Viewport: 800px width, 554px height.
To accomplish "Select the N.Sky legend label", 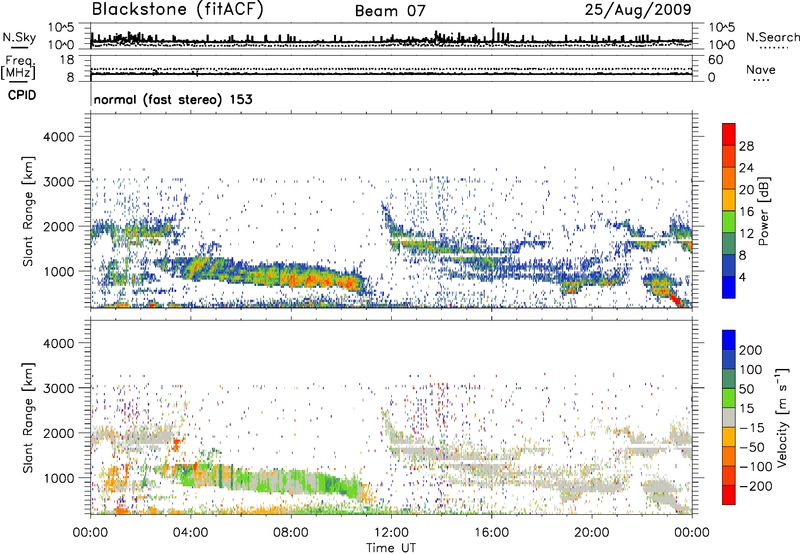I will [19, 37].
